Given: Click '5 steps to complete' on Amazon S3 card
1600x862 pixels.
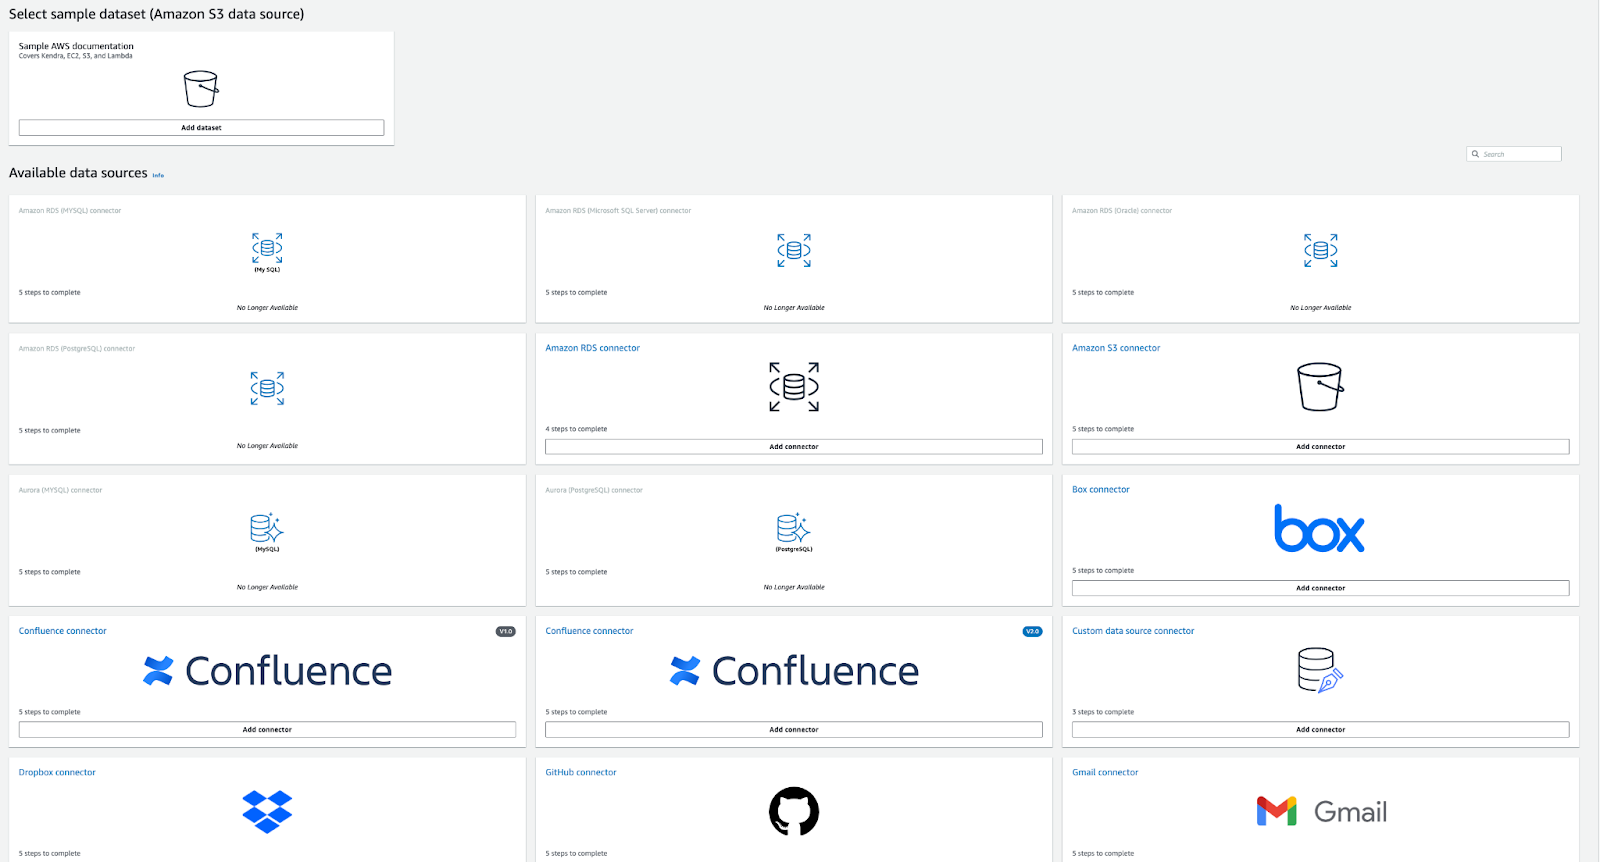Looking at the screenshot, I should pos(1103,429).
